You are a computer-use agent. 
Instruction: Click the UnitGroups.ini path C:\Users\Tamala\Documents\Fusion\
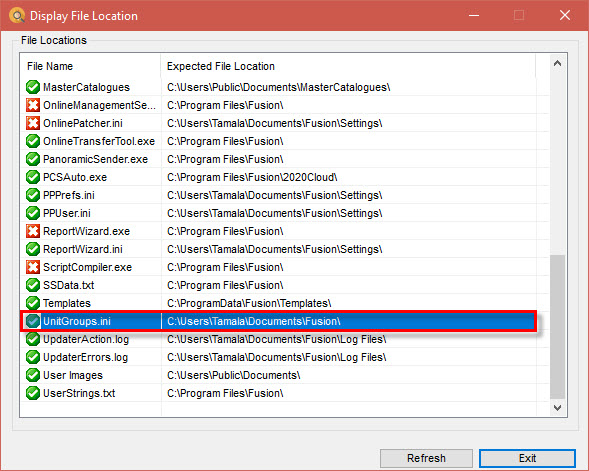point(254,321)
